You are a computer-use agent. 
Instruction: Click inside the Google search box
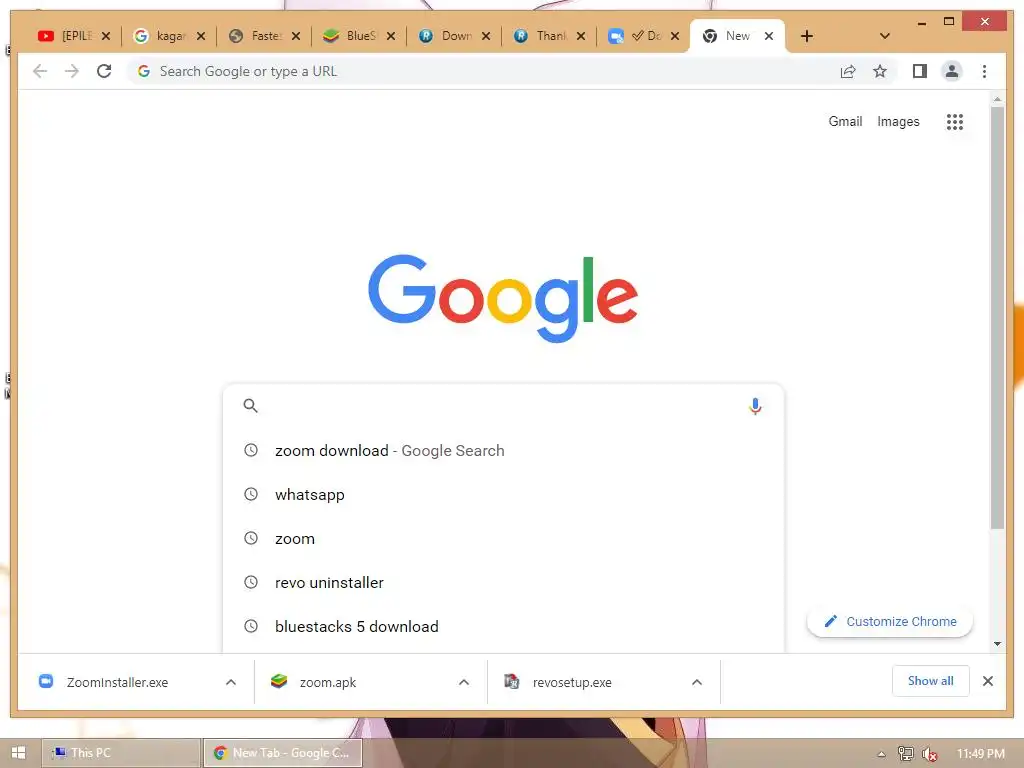(503, 406)
